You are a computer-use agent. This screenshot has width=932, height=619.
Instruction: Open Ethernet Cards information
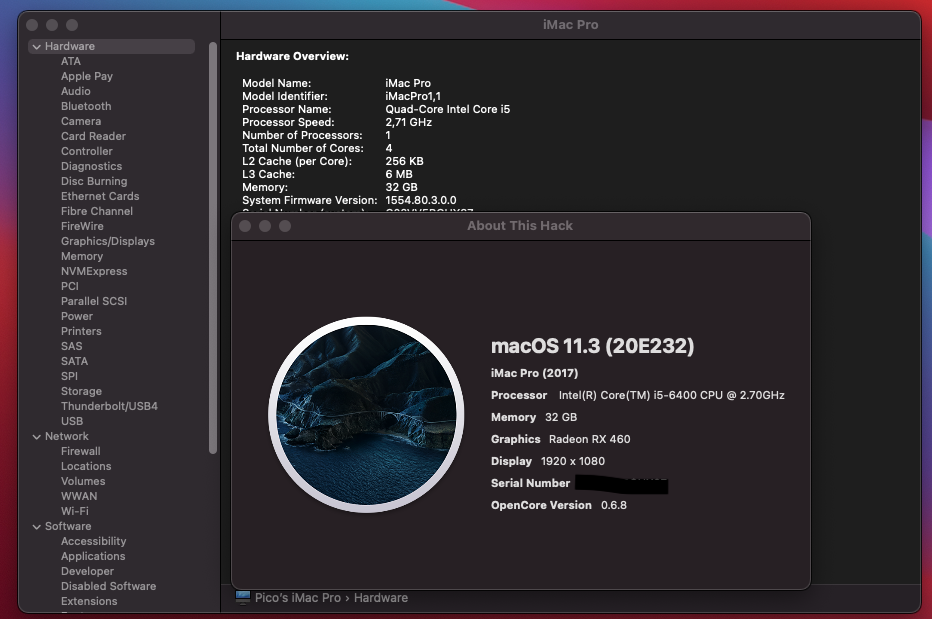coord(100,196)
